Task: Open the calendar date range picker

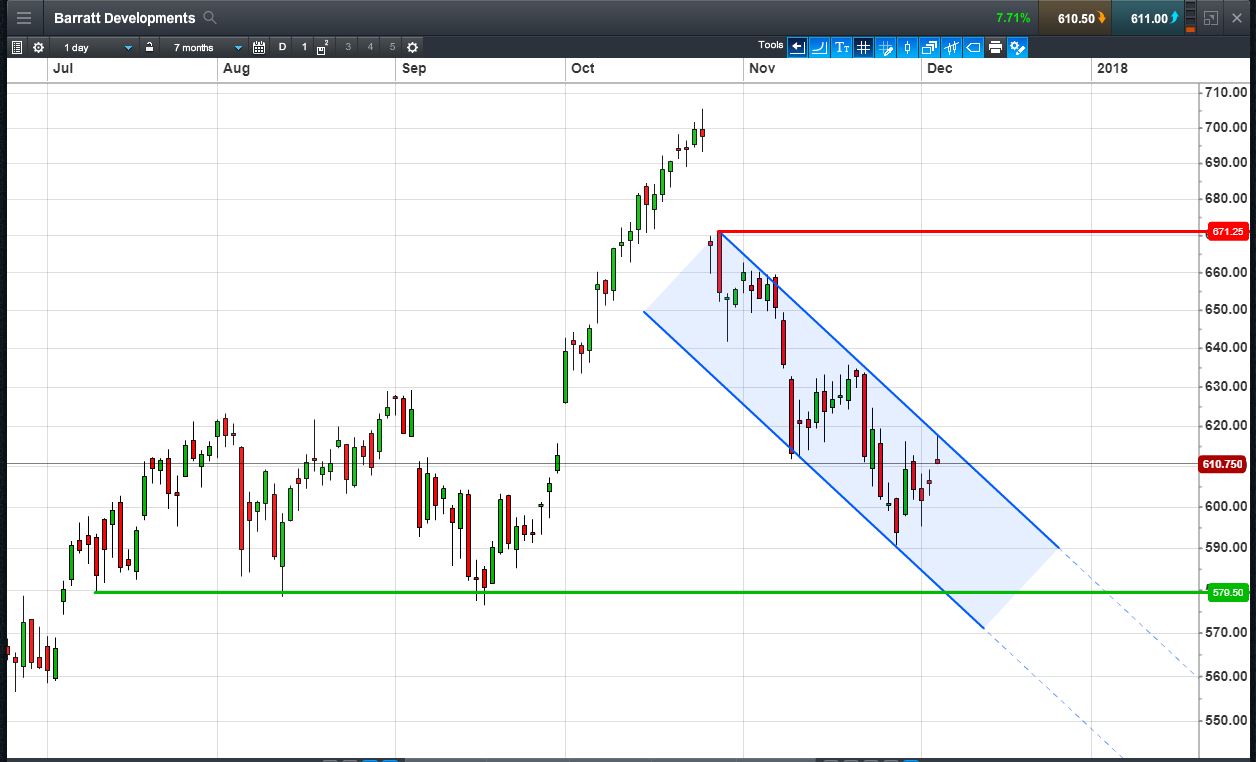Action: tap(259, 47)
